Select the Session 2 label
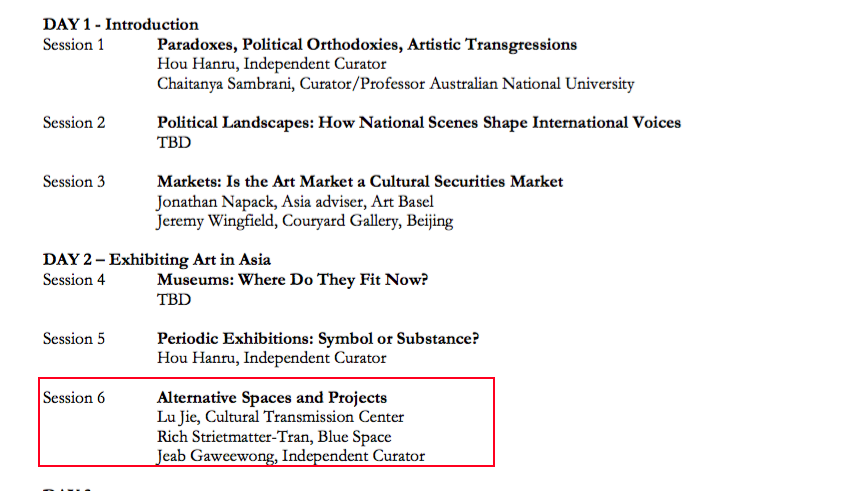 coord(74,123)
